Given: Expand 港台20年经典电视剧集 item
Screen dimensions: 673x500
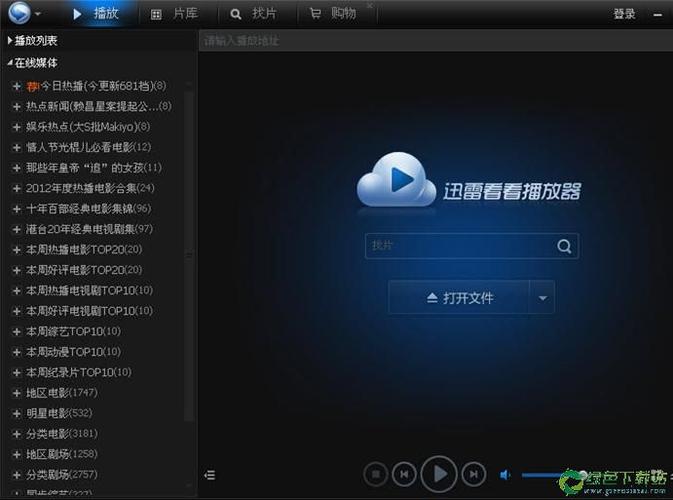Looking at the screenshot, I should point(17,230).
